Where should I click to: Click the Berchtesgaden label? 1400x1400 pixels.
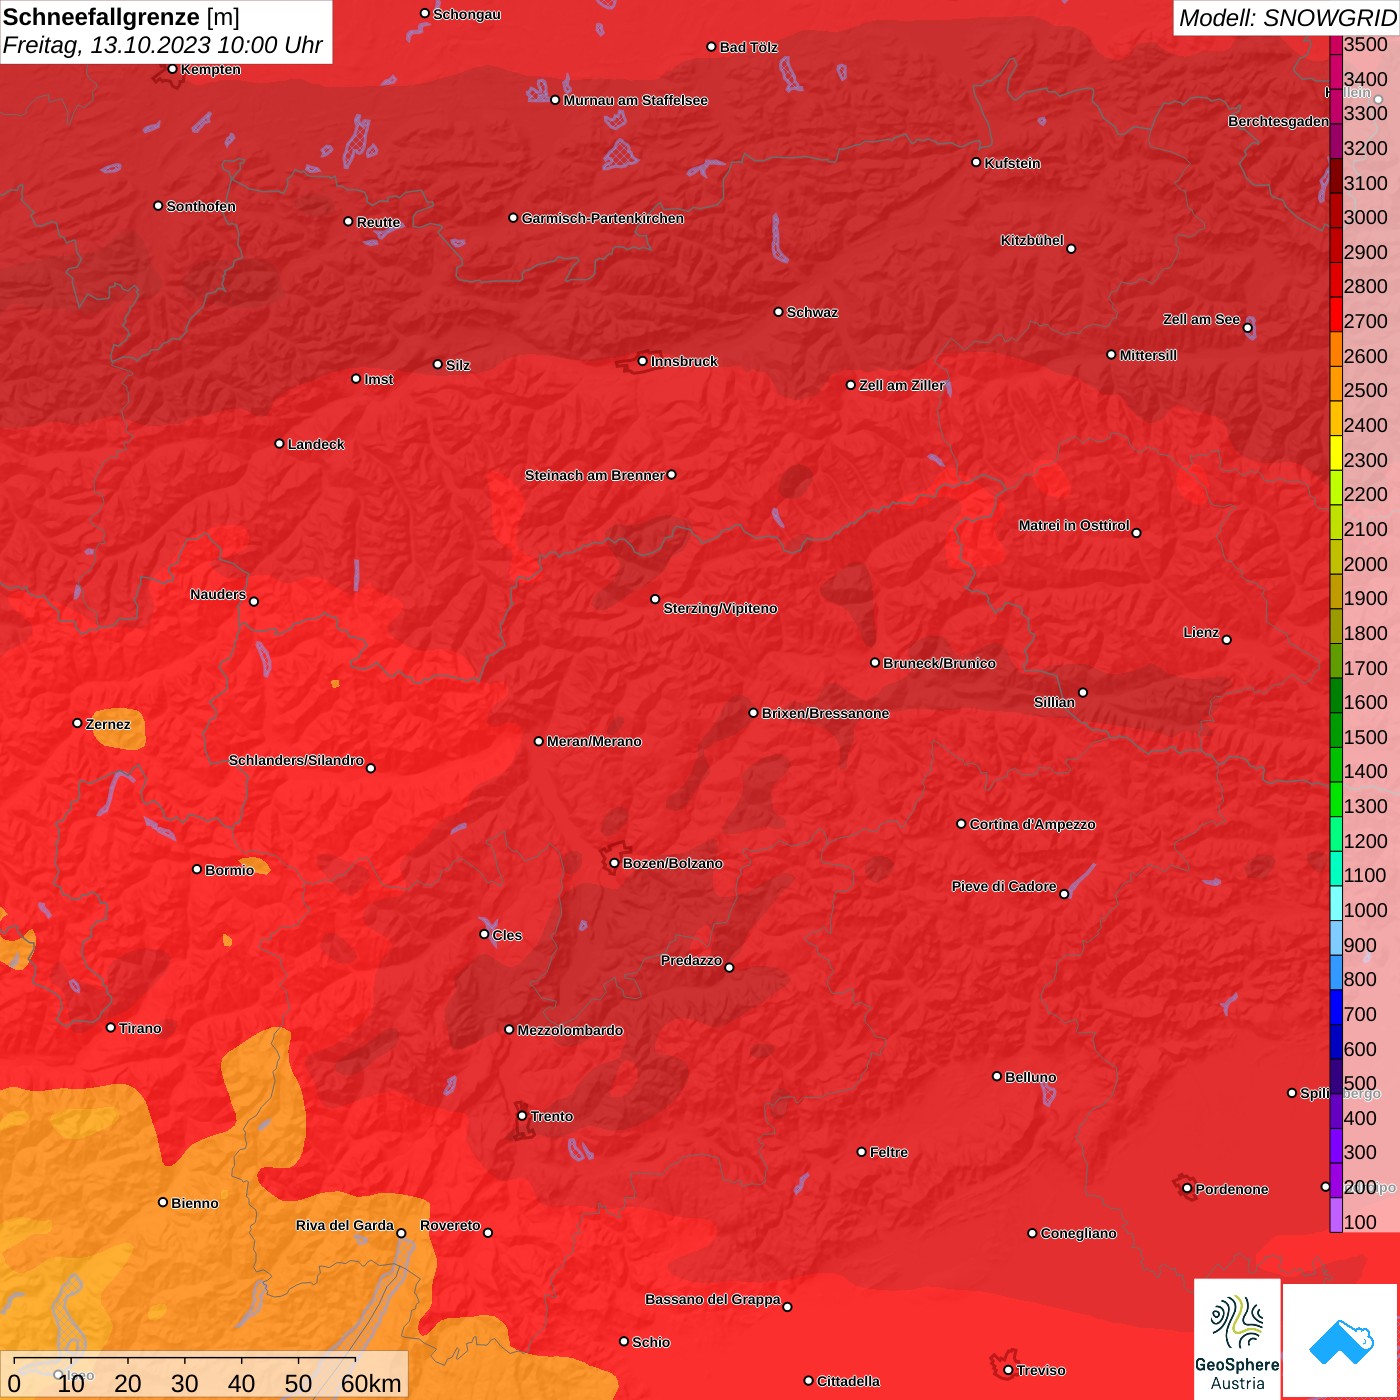point(1278,121)
